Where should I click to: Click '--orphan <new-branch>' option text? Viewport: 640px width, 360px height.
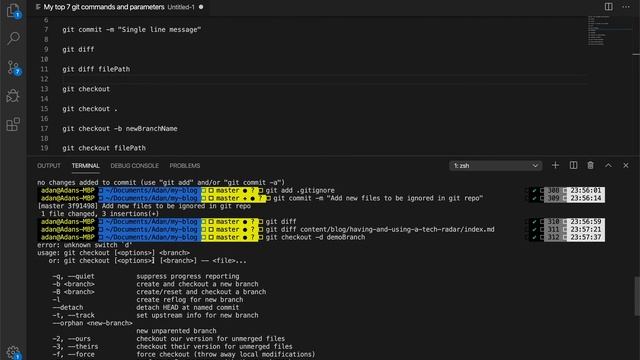93,323
